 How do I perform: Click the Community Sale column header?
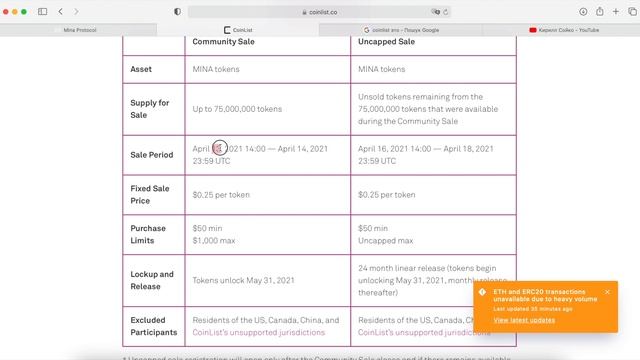[x=223, y=42]
